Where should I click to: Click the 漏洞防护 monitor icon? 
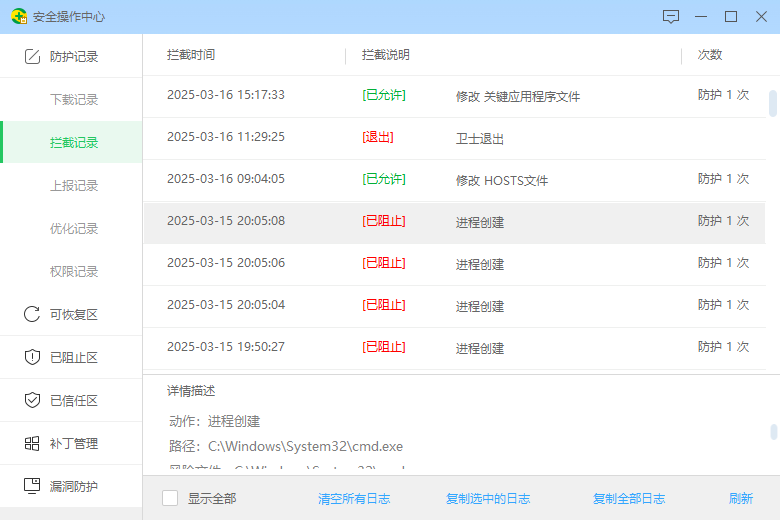coord(32,486)
